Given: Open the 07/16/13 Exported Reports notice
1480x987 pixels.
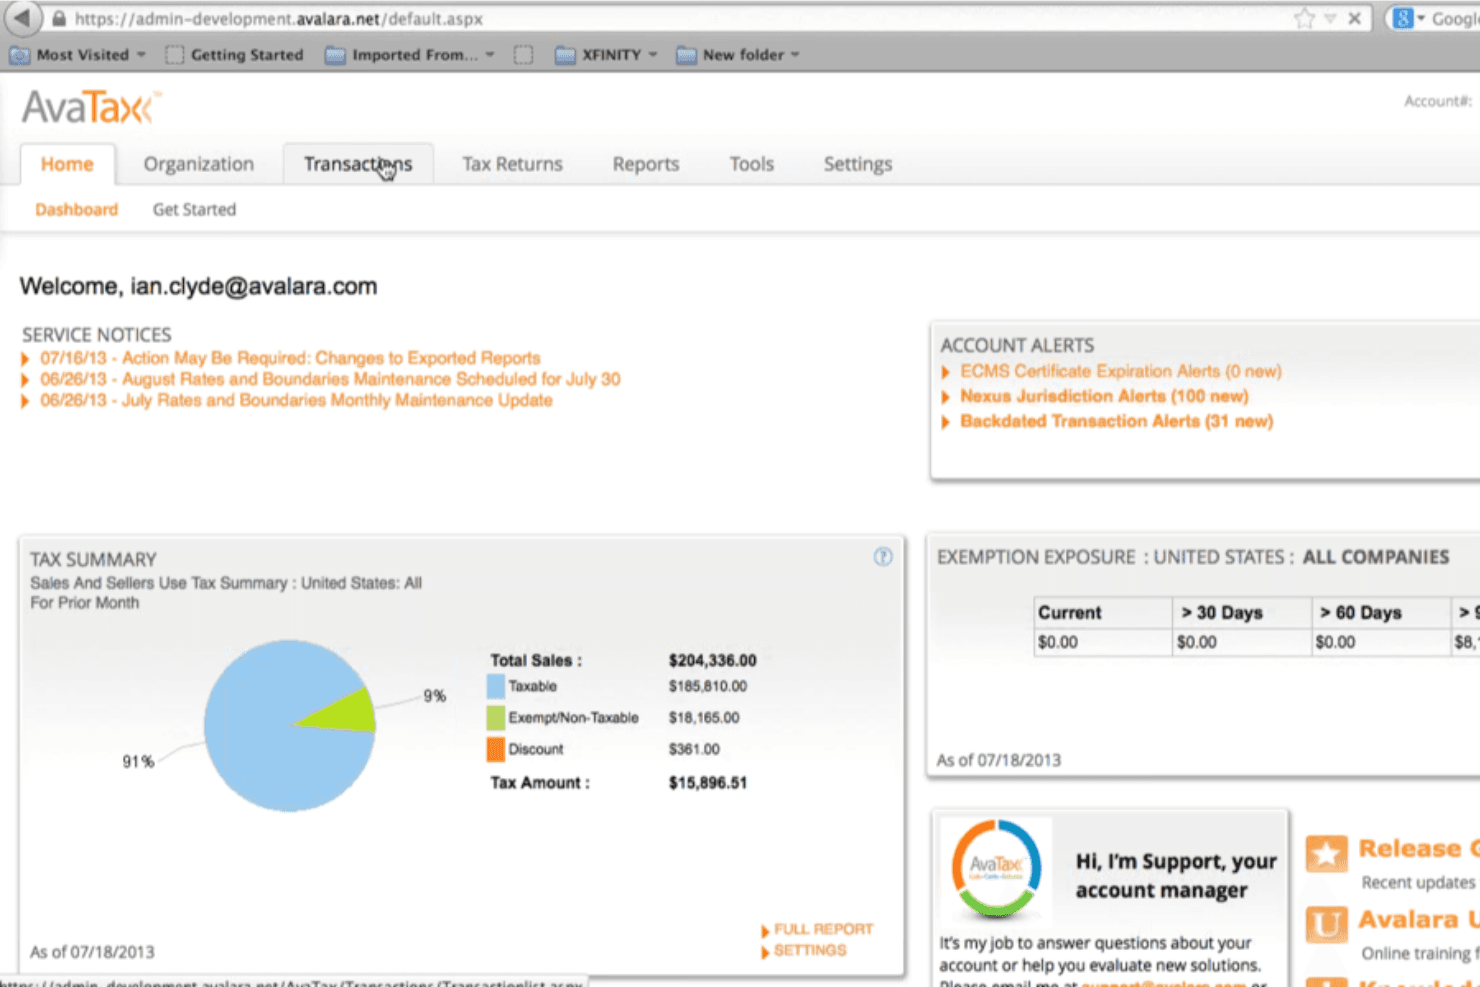Looking at the screenshot, I should coord(290,358).
